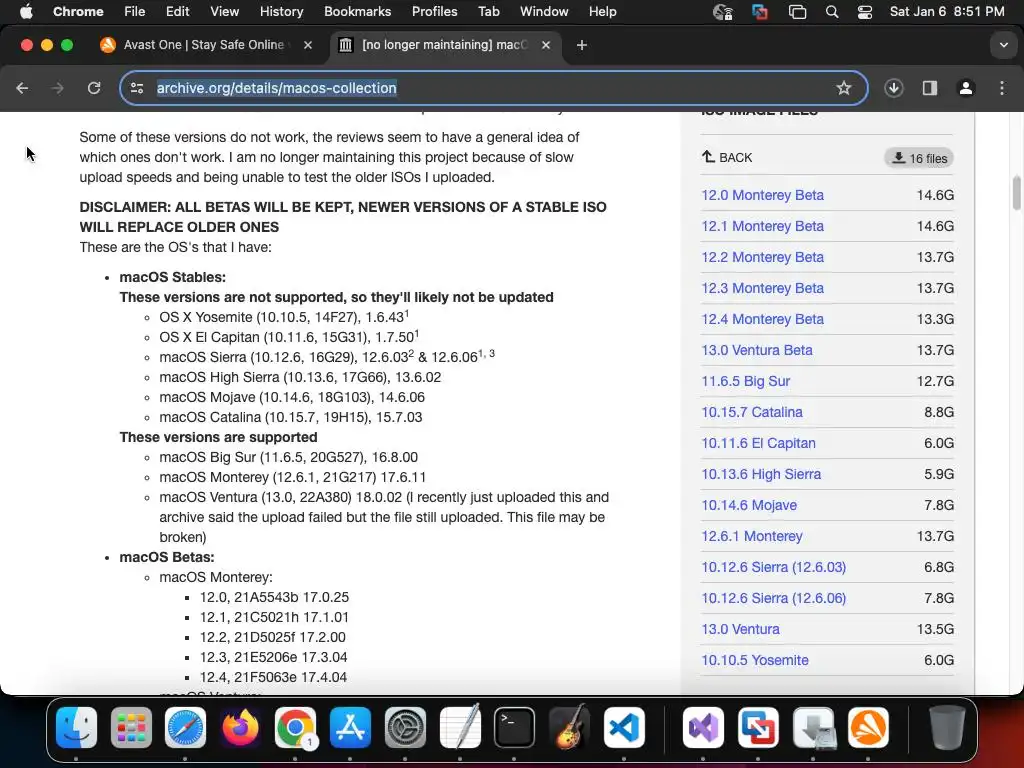
Task: Open 11.6.5 Big Sur file
Action: pos(746,381)
